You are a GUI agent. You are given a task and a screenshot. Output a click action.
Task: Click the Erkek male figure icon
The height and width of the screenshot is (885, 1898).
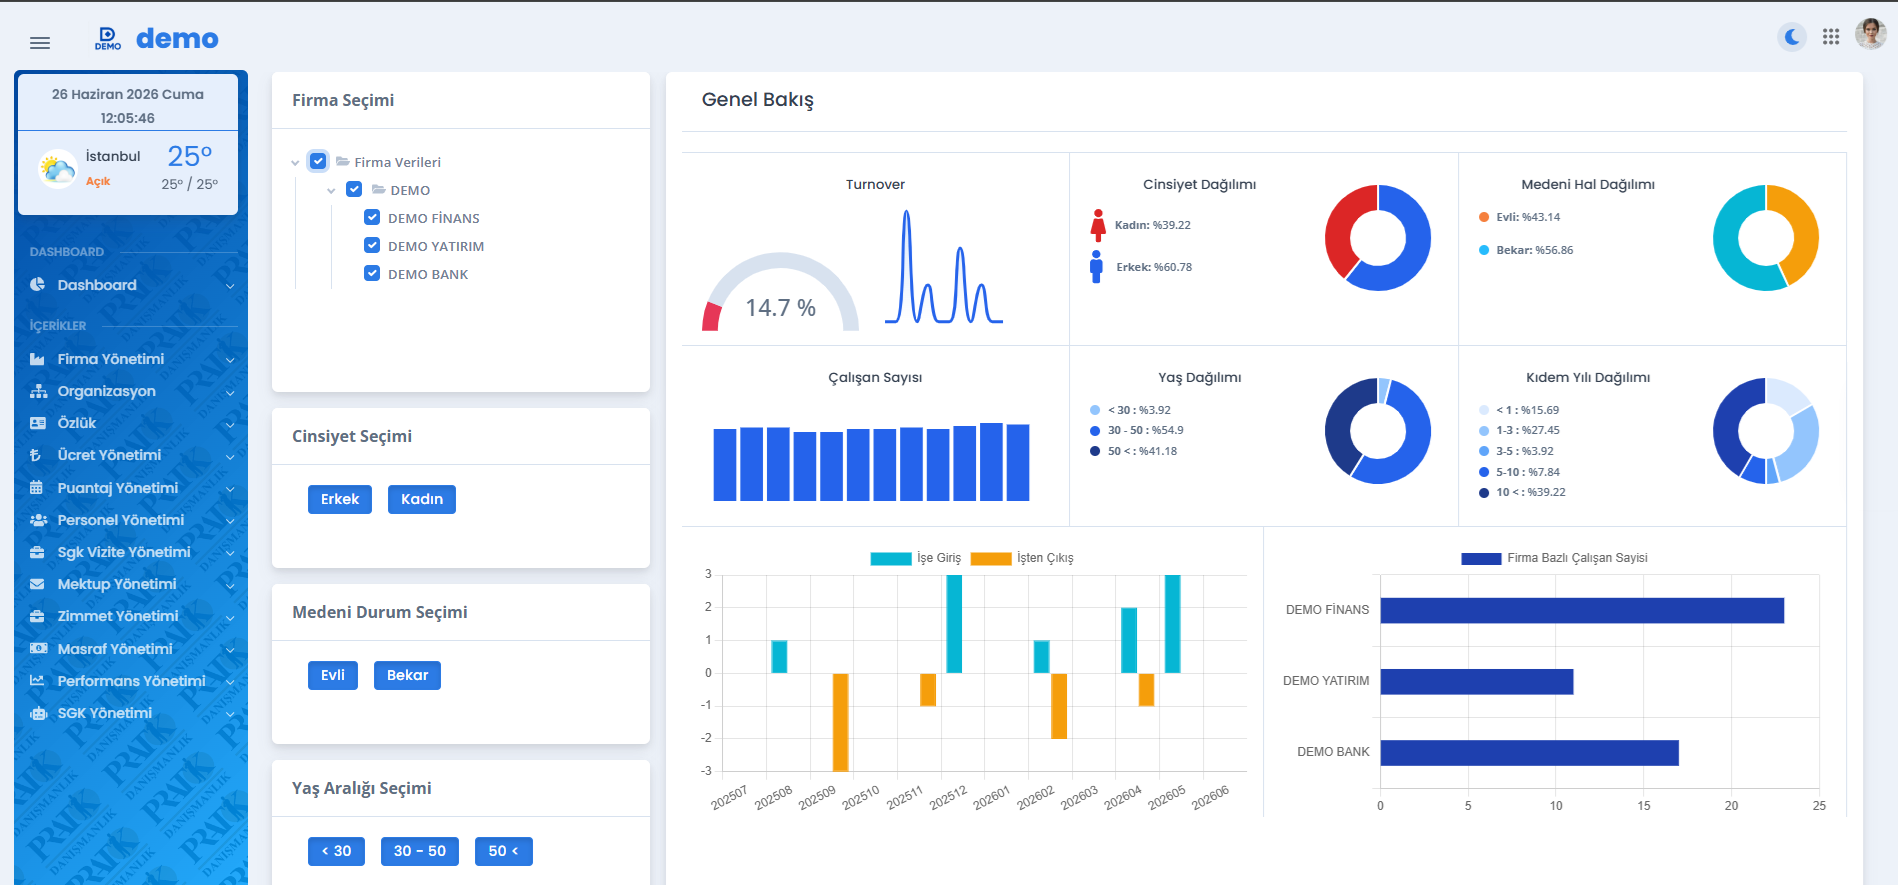1097,267
